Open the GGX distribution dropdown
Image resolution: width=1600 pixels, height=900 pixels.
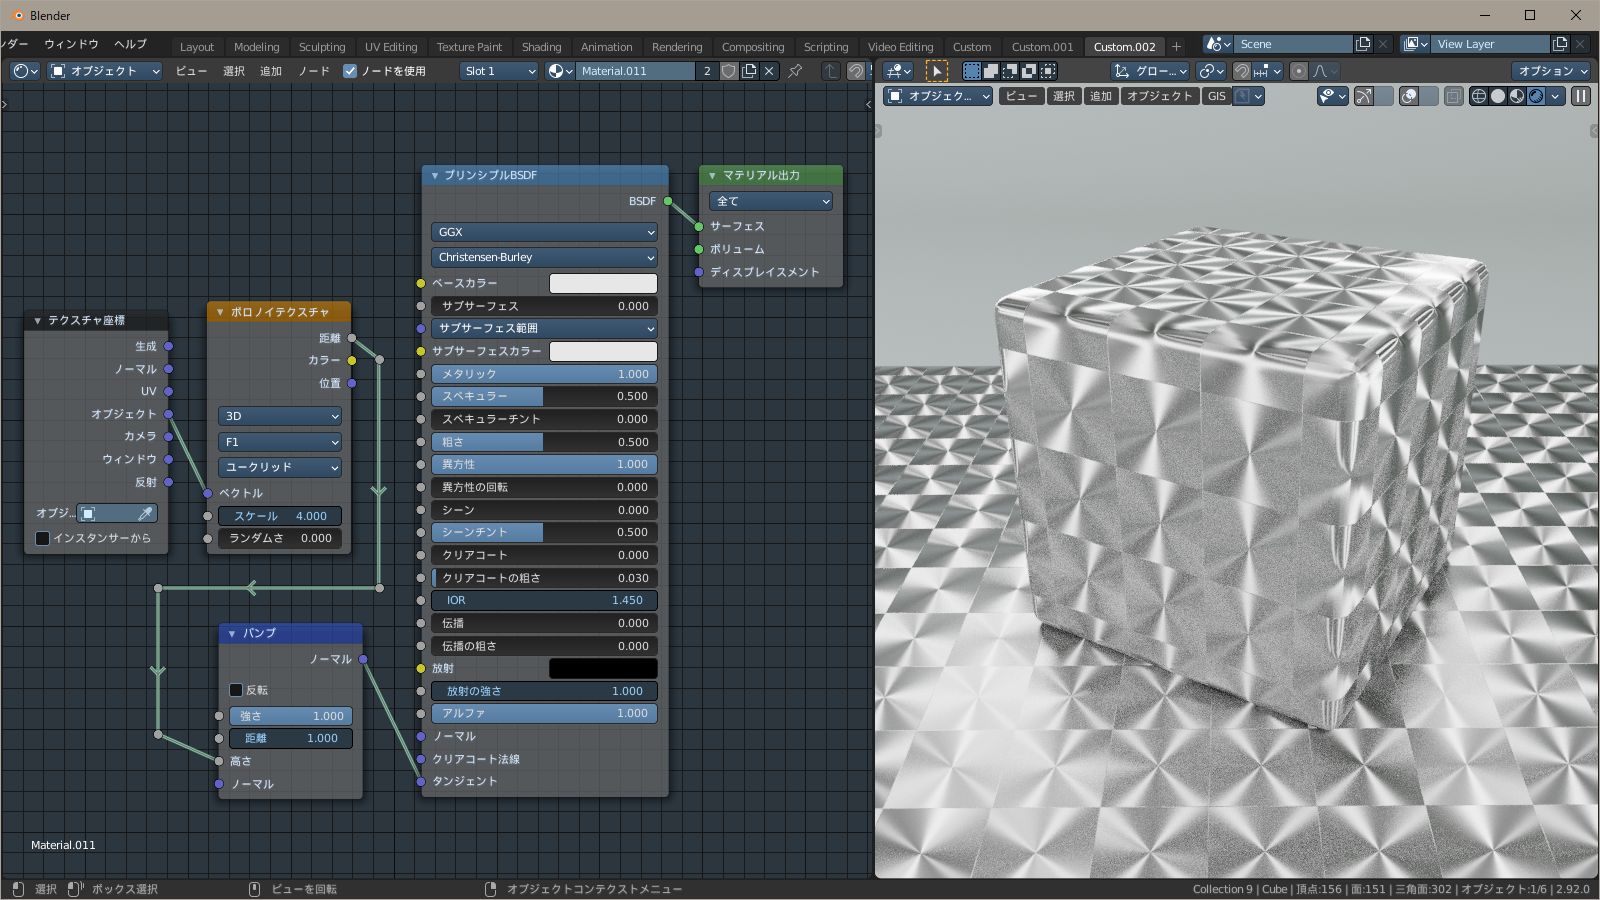[x=545, y=232]
